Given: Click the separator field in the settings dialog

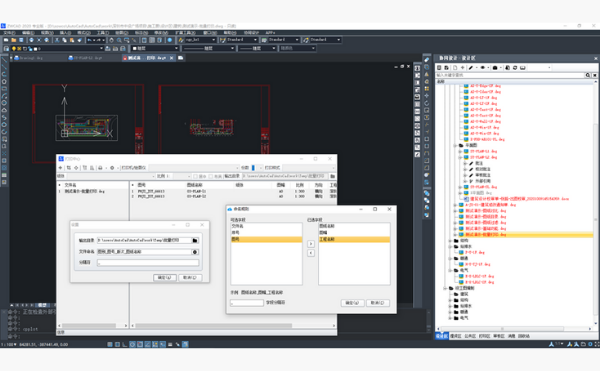Looking at the screenshot, I should (148, 263).
